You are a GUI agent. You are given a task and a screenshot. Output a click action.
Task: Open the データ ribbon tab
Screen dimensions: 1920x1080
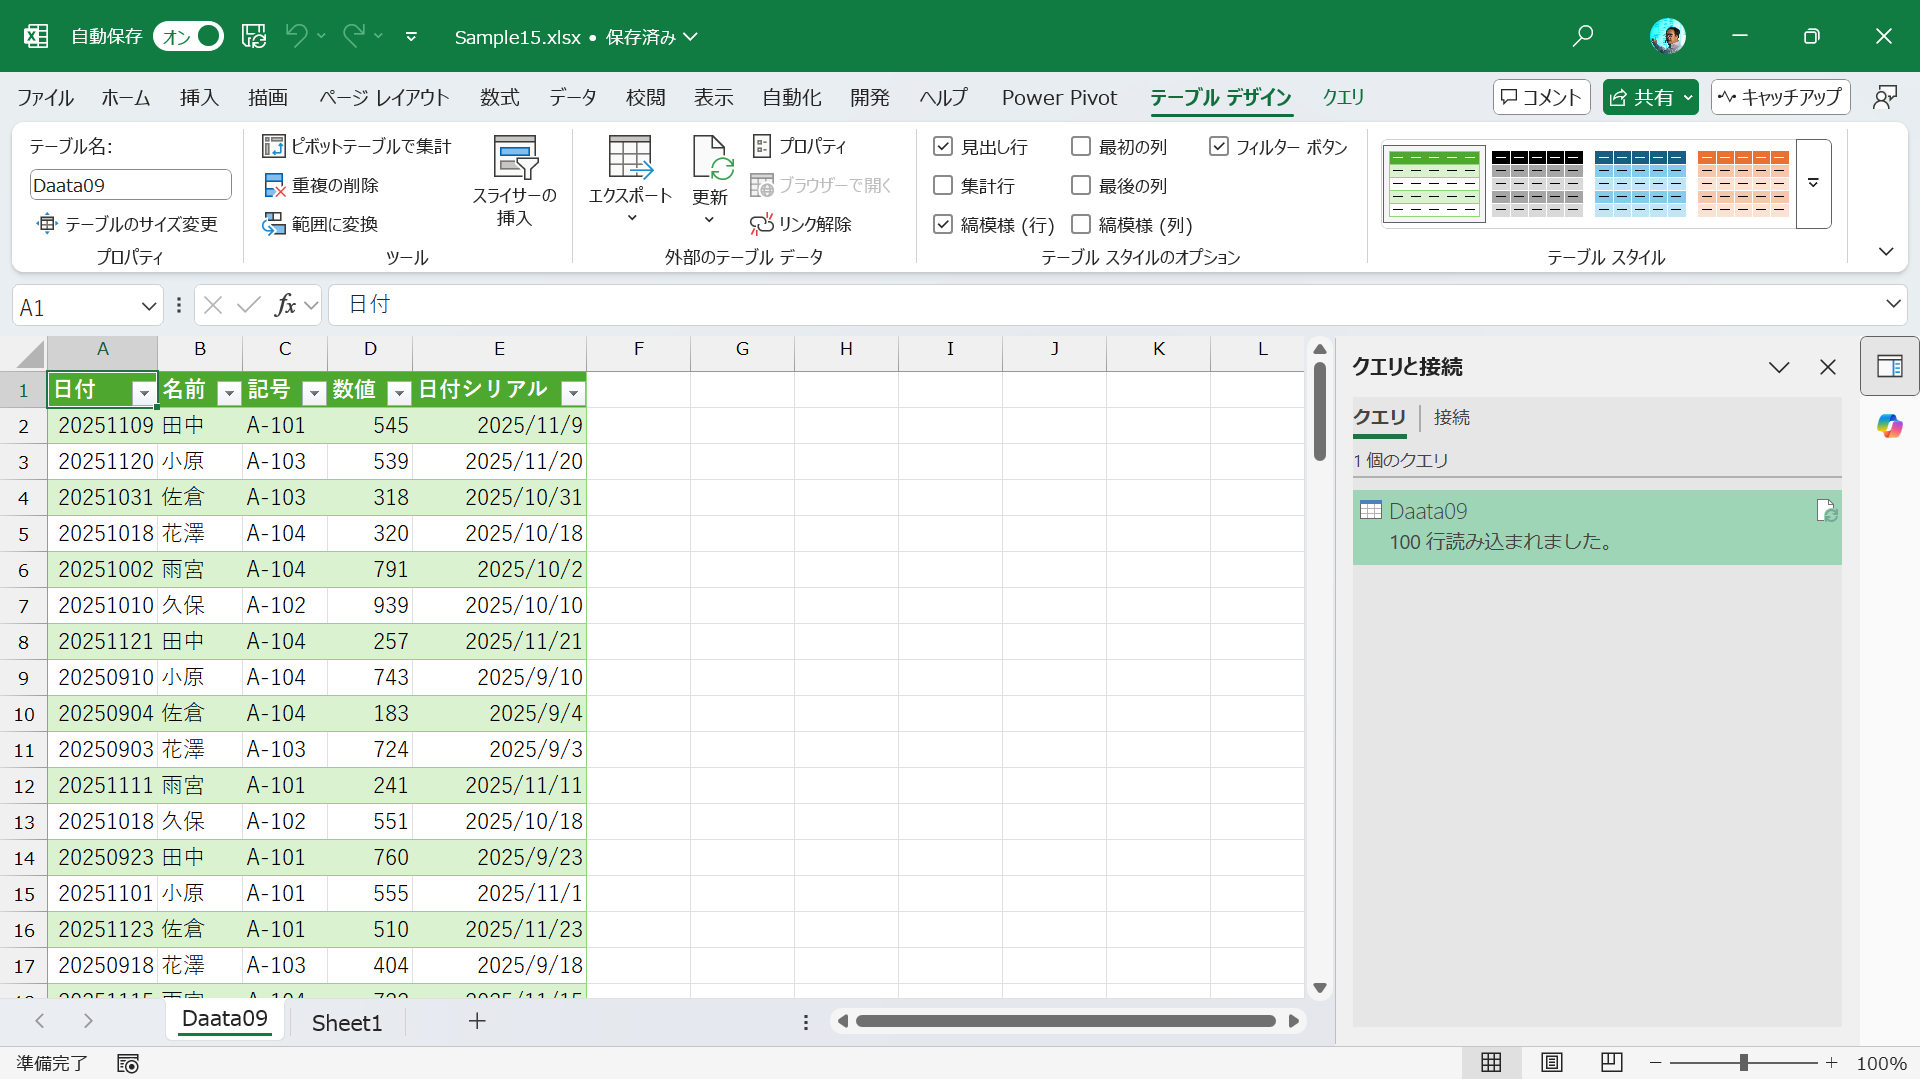pos(572,98)
